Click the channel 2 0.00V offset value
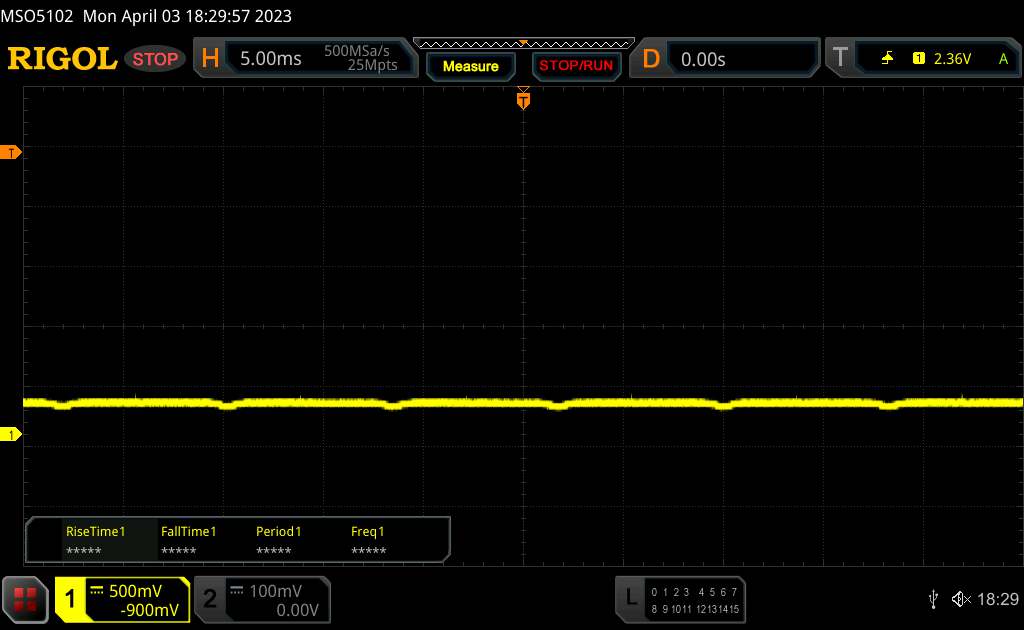 pos(297,610)
